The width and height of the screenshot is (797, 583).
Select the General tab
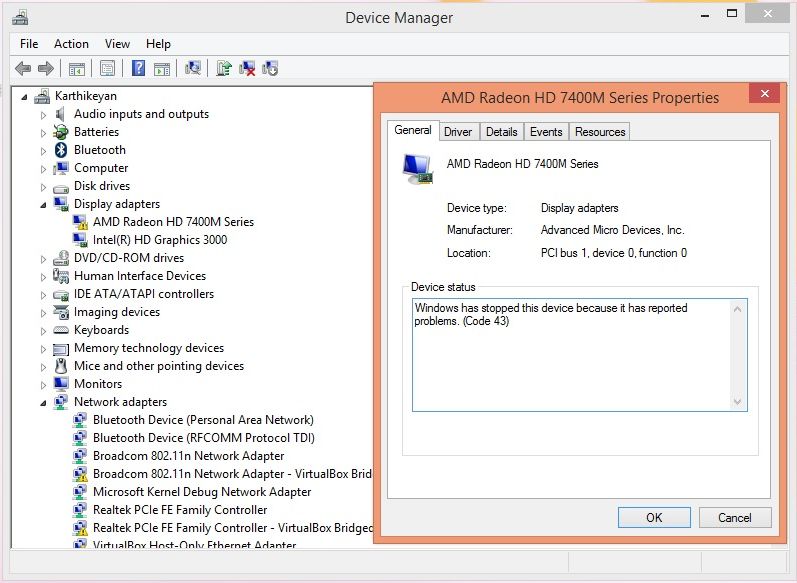tap(413, 130)
